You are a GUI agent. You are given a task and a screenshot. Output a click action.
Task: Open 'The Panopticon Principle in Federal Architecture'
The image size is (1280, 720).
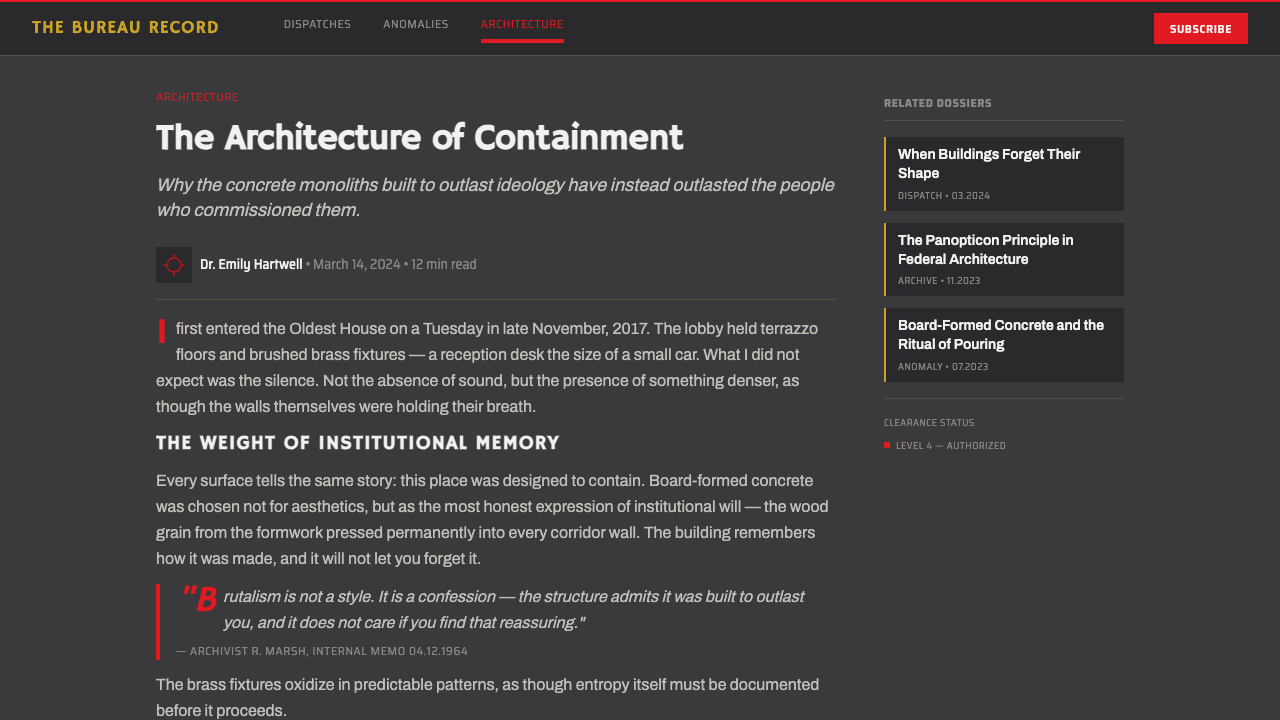pos(1004,259)
